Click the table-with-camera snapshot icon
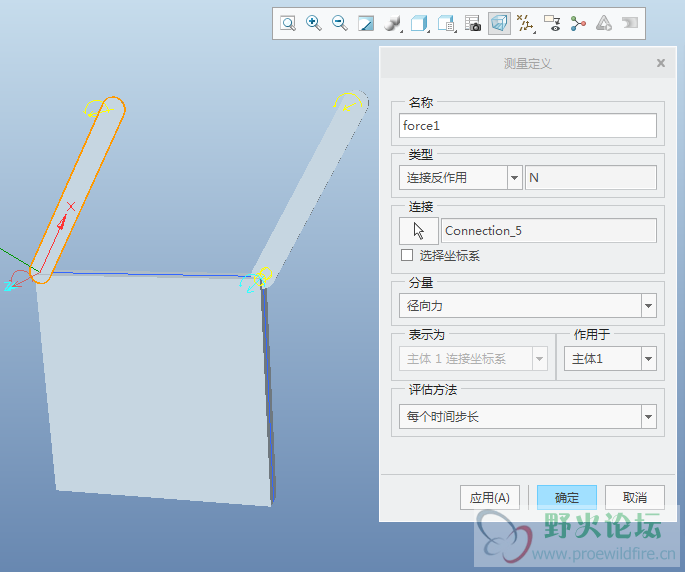Screen dimensions: 685x572 [473, 23]
